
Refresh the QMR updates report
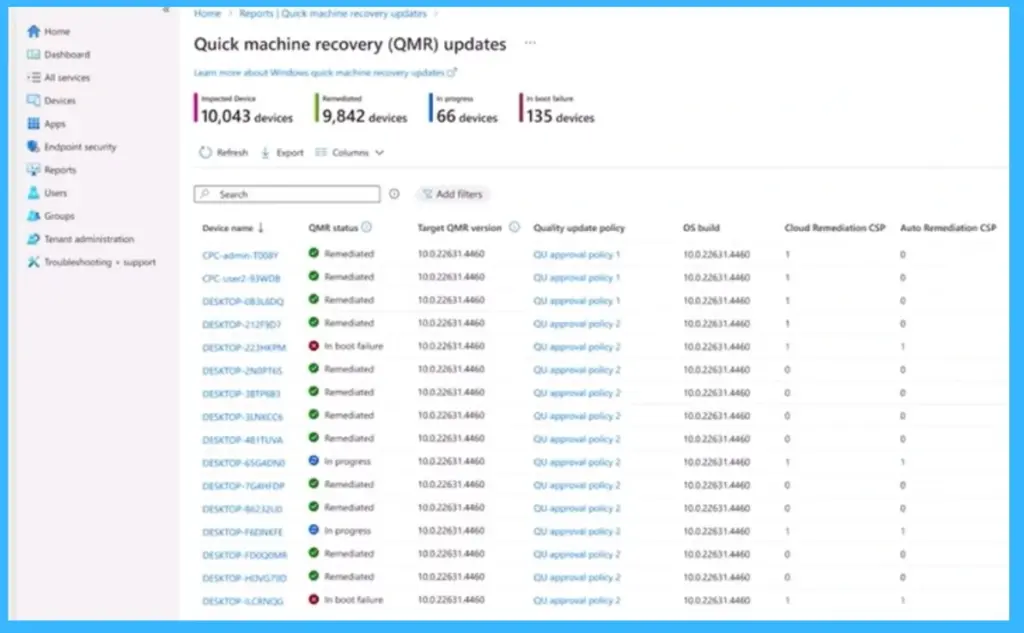222,152
